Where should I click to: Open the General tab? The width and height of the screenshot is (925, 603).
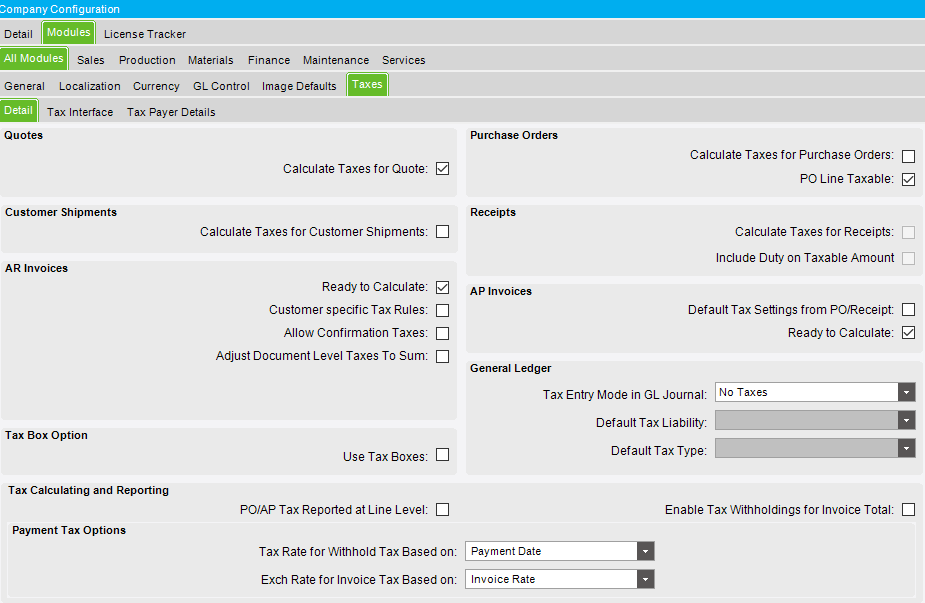pyautogui.click(x=24, y=86)
